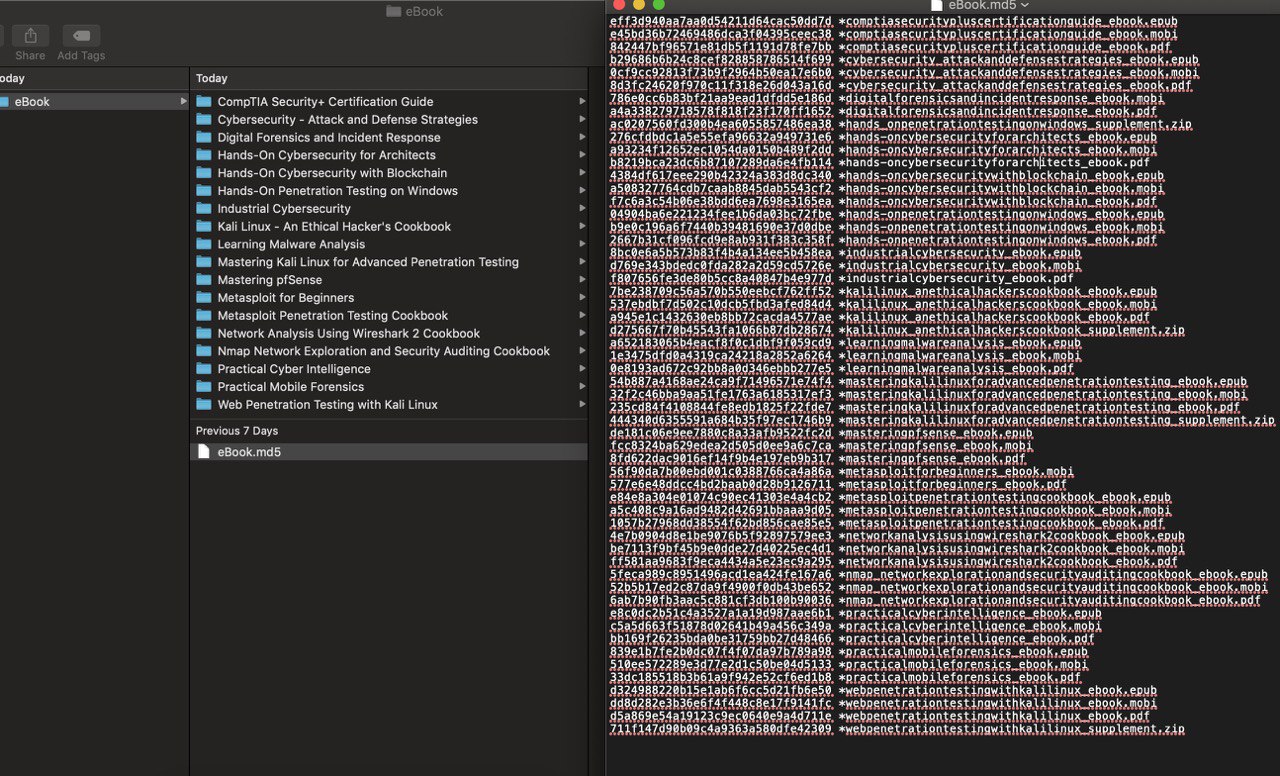This screenshot has width=1280, height=776.
Task: Click the Hands-On Cybersecurity for Architects folder icon
Action: 204,155
